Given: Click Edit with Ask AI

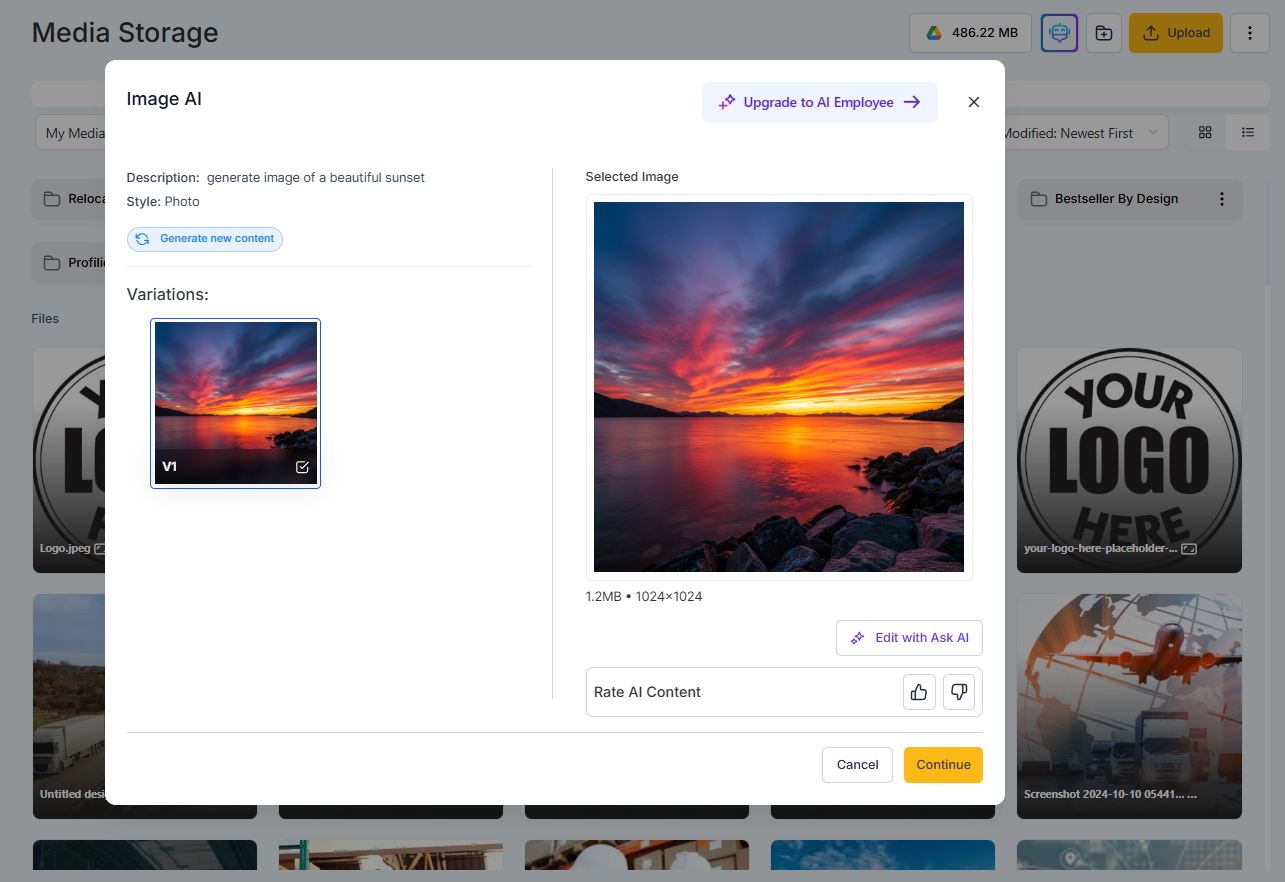Looking at the screenshot, I should [x=910, y=638].
